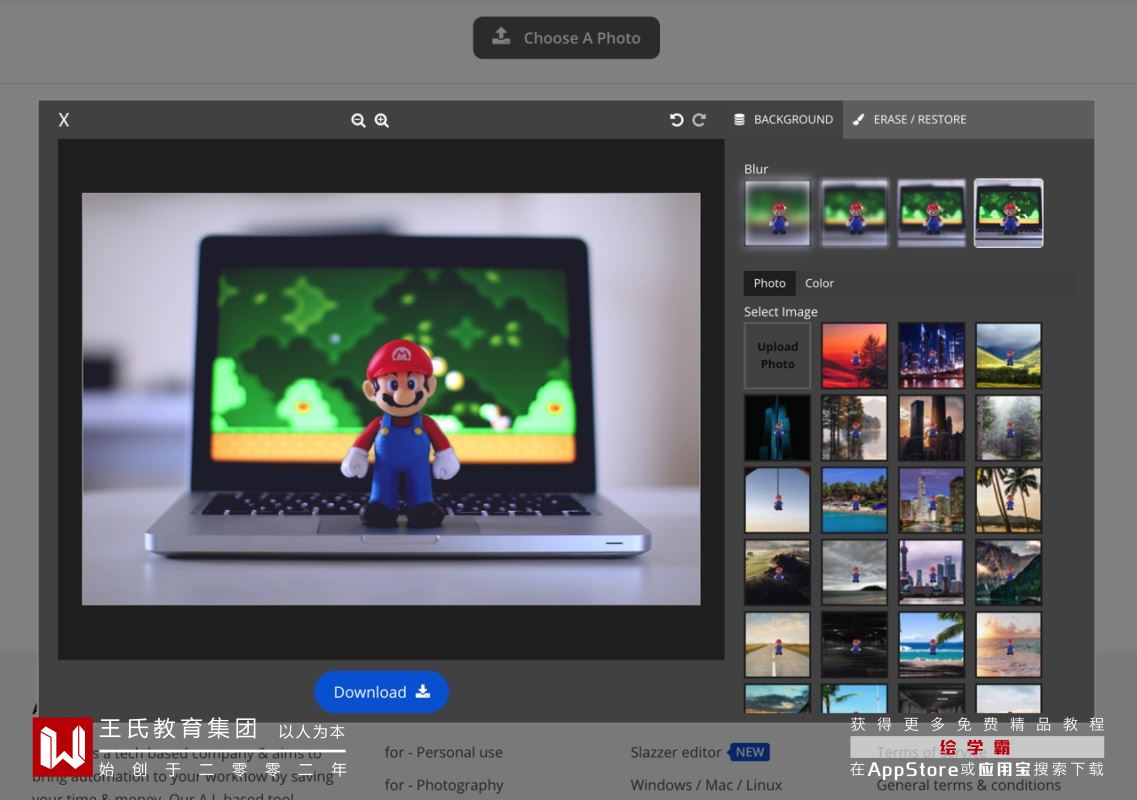Select the green valley background image
Viewport: 1137px width, 800px height.
click(1009, 355)
